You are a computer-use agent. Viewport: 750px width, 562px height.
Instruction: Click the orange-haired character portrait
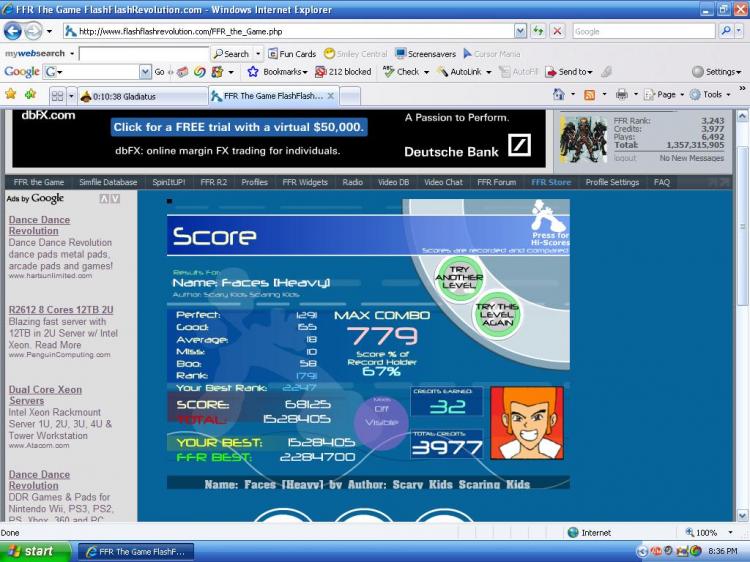pyautogui.click(x=527, y=423)
